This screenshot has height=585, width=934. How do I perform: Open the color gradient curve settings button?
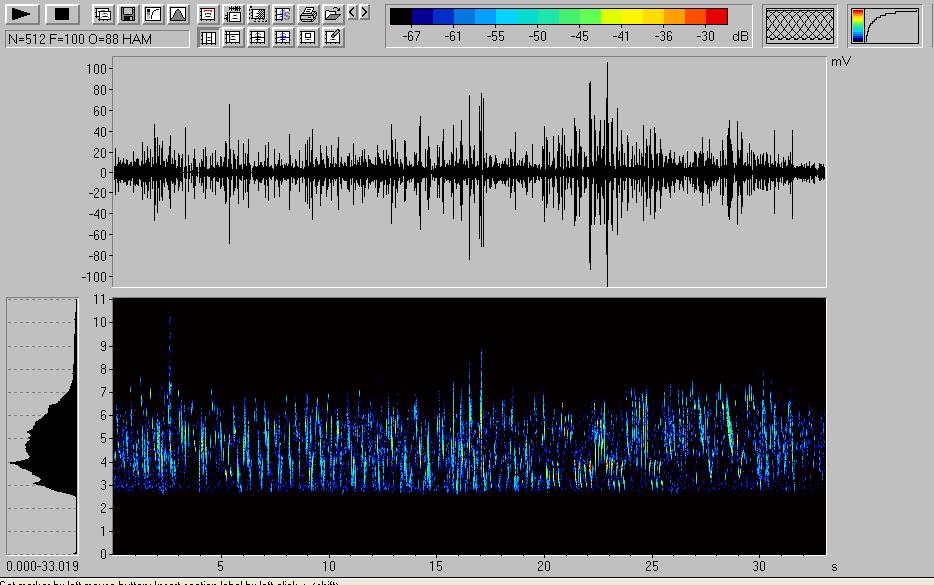pyautogui.click(x=886, y=26)
